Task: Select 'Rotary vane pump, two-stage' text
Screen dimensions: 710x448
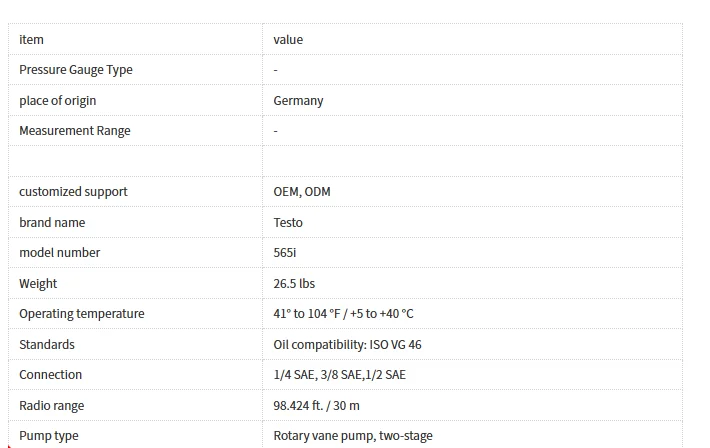Action: (x=353, y=436)
